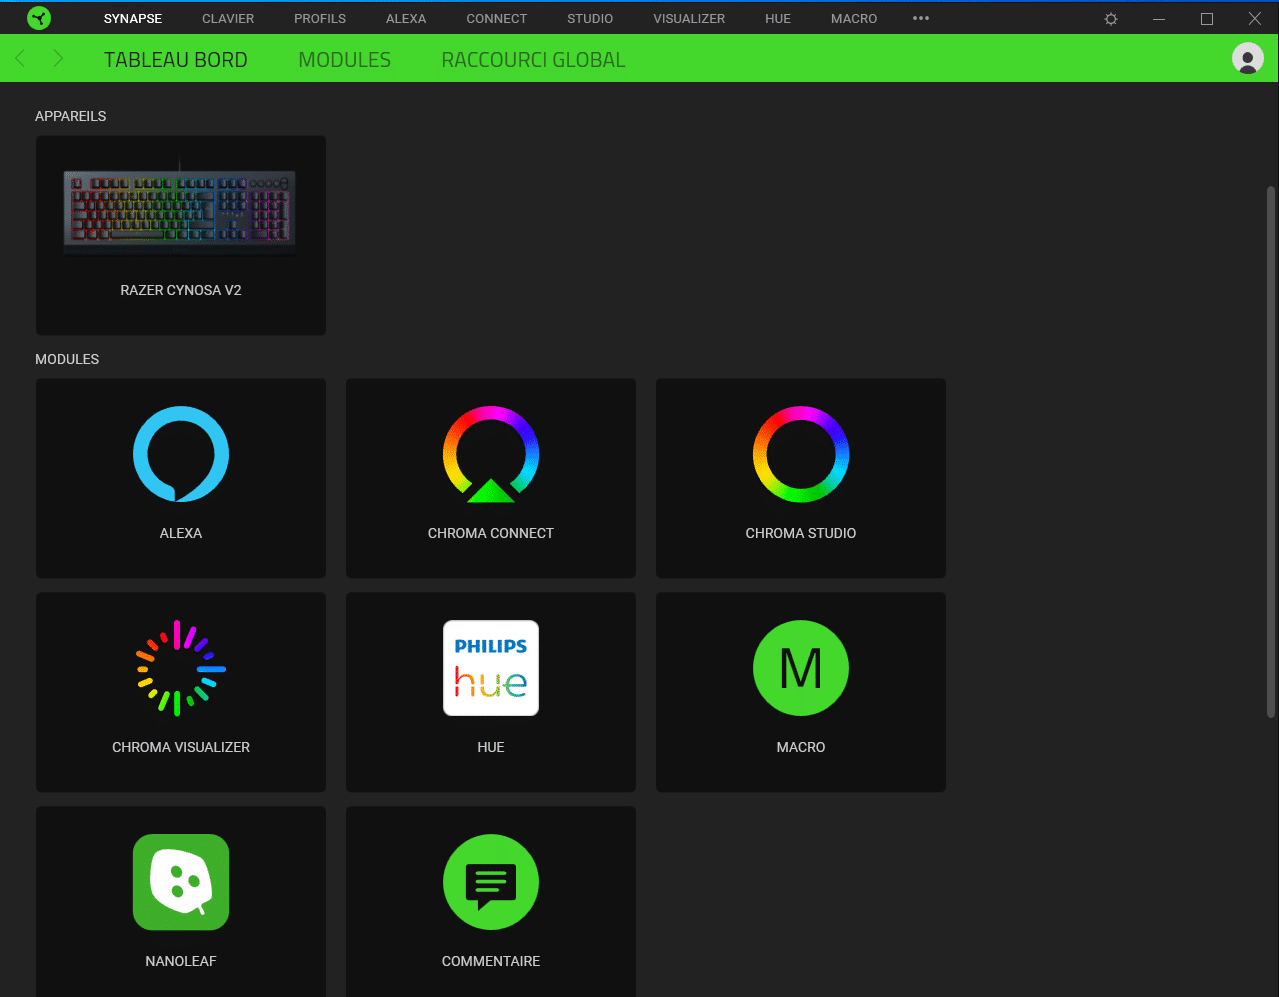Screen dimensions: 1279x997
Task: Click the Razer logo icon
Action: [39, 18]
